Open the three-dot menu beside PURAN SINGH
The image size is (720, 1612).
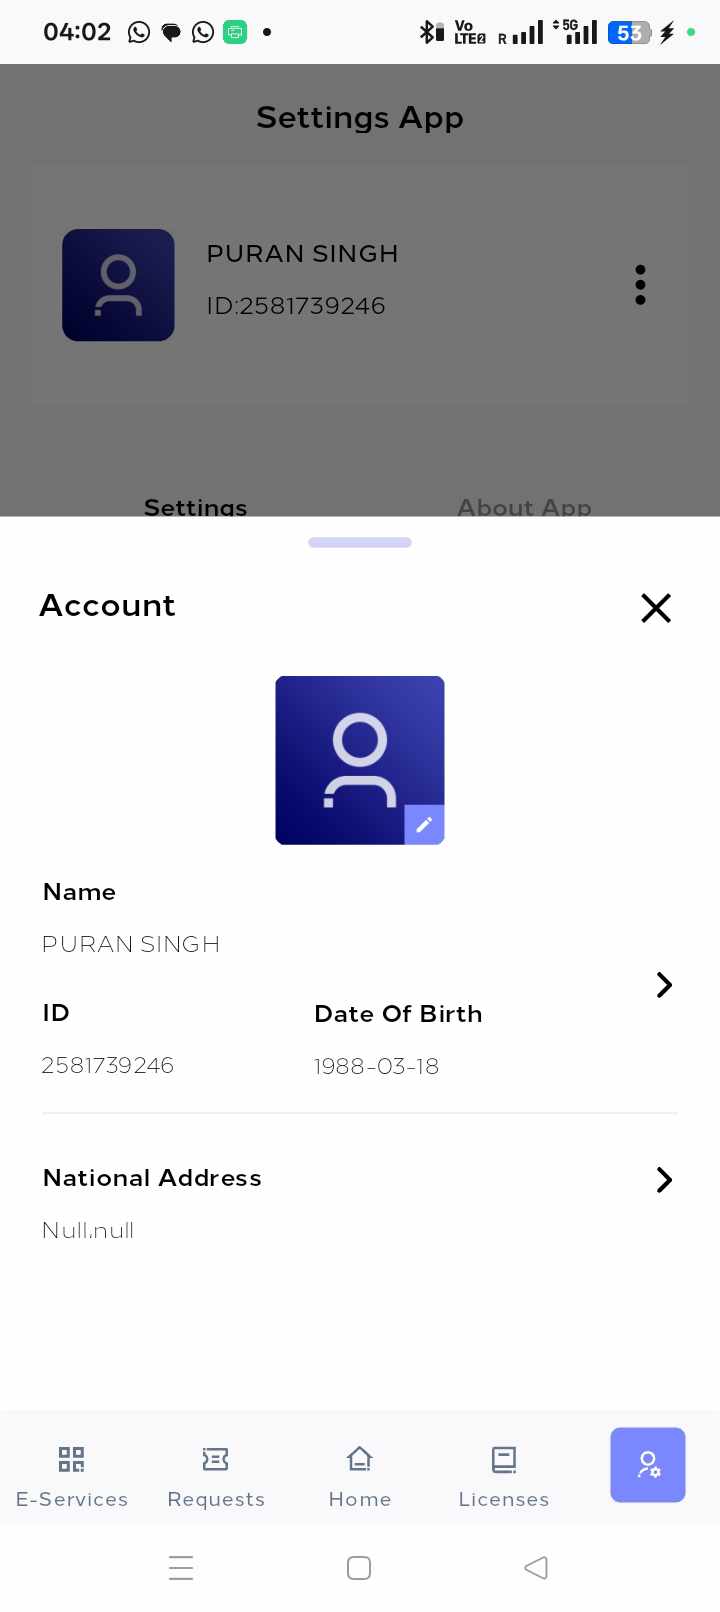click(x=640, y=285)
